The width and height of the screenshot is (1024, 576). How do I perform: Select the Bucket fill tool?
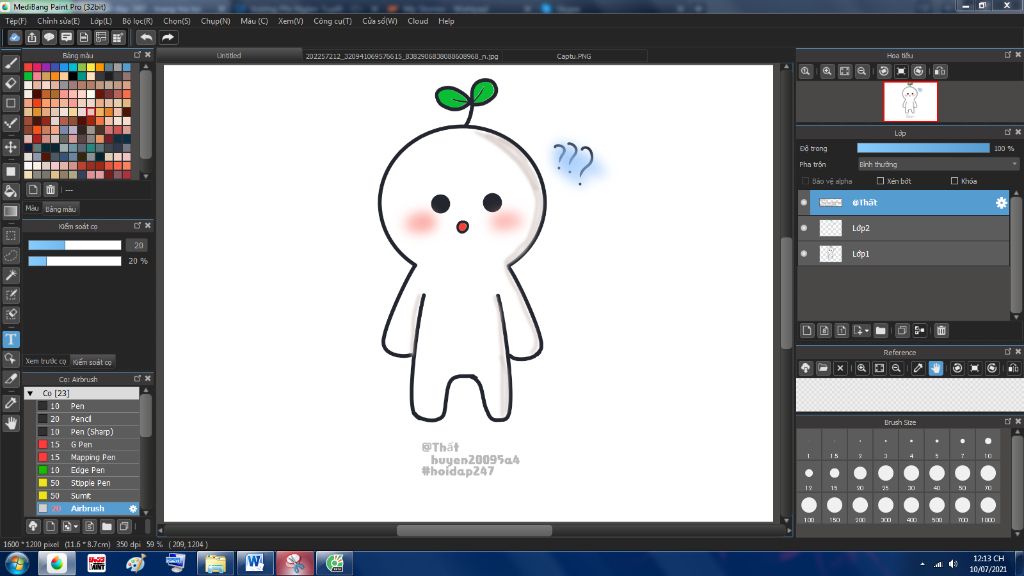point(11,191)
